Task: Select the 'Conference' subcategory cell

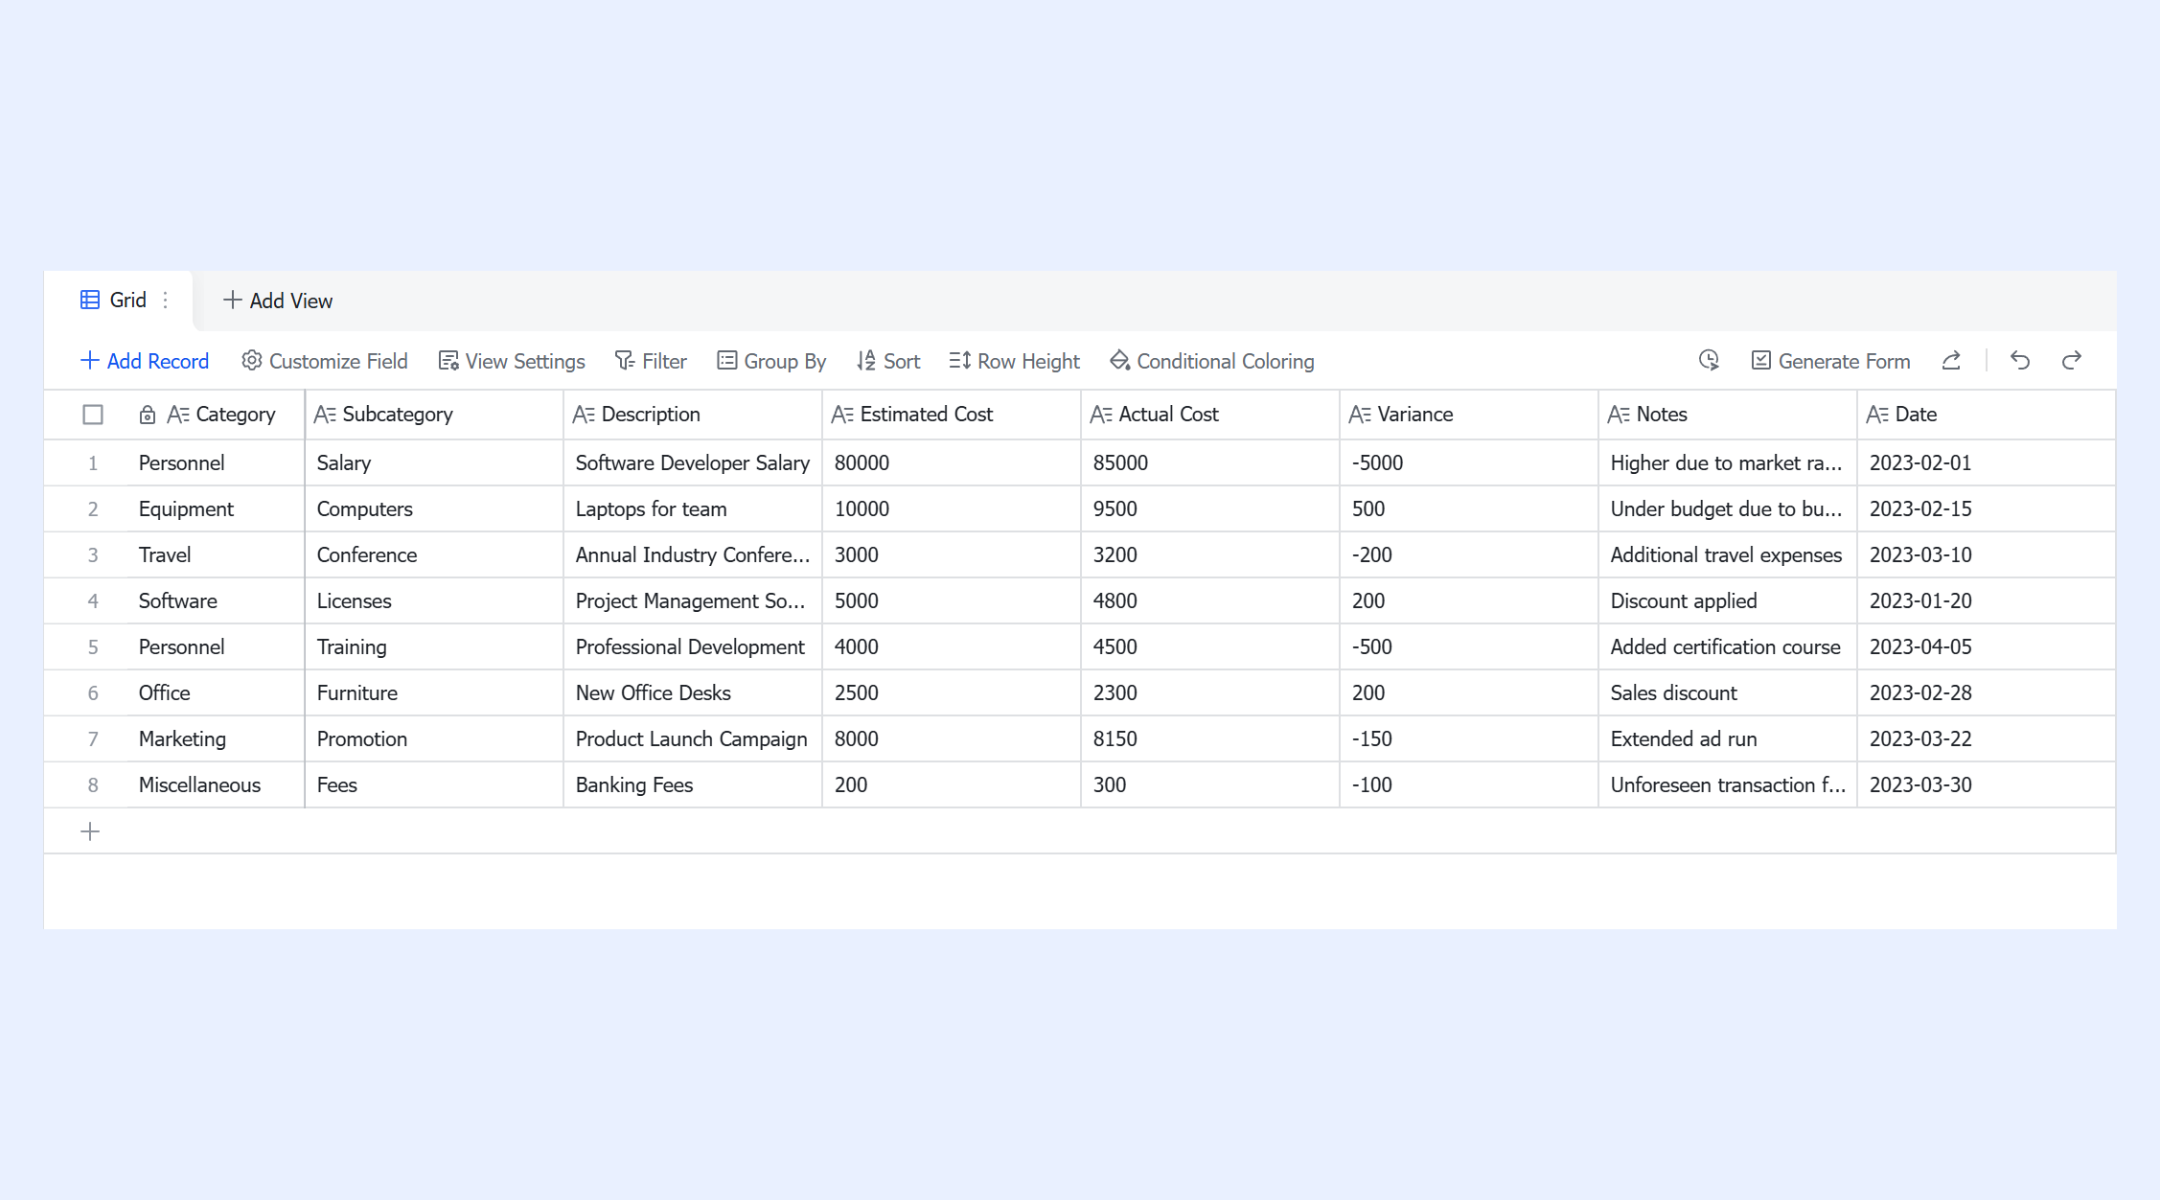Action: 434,555
